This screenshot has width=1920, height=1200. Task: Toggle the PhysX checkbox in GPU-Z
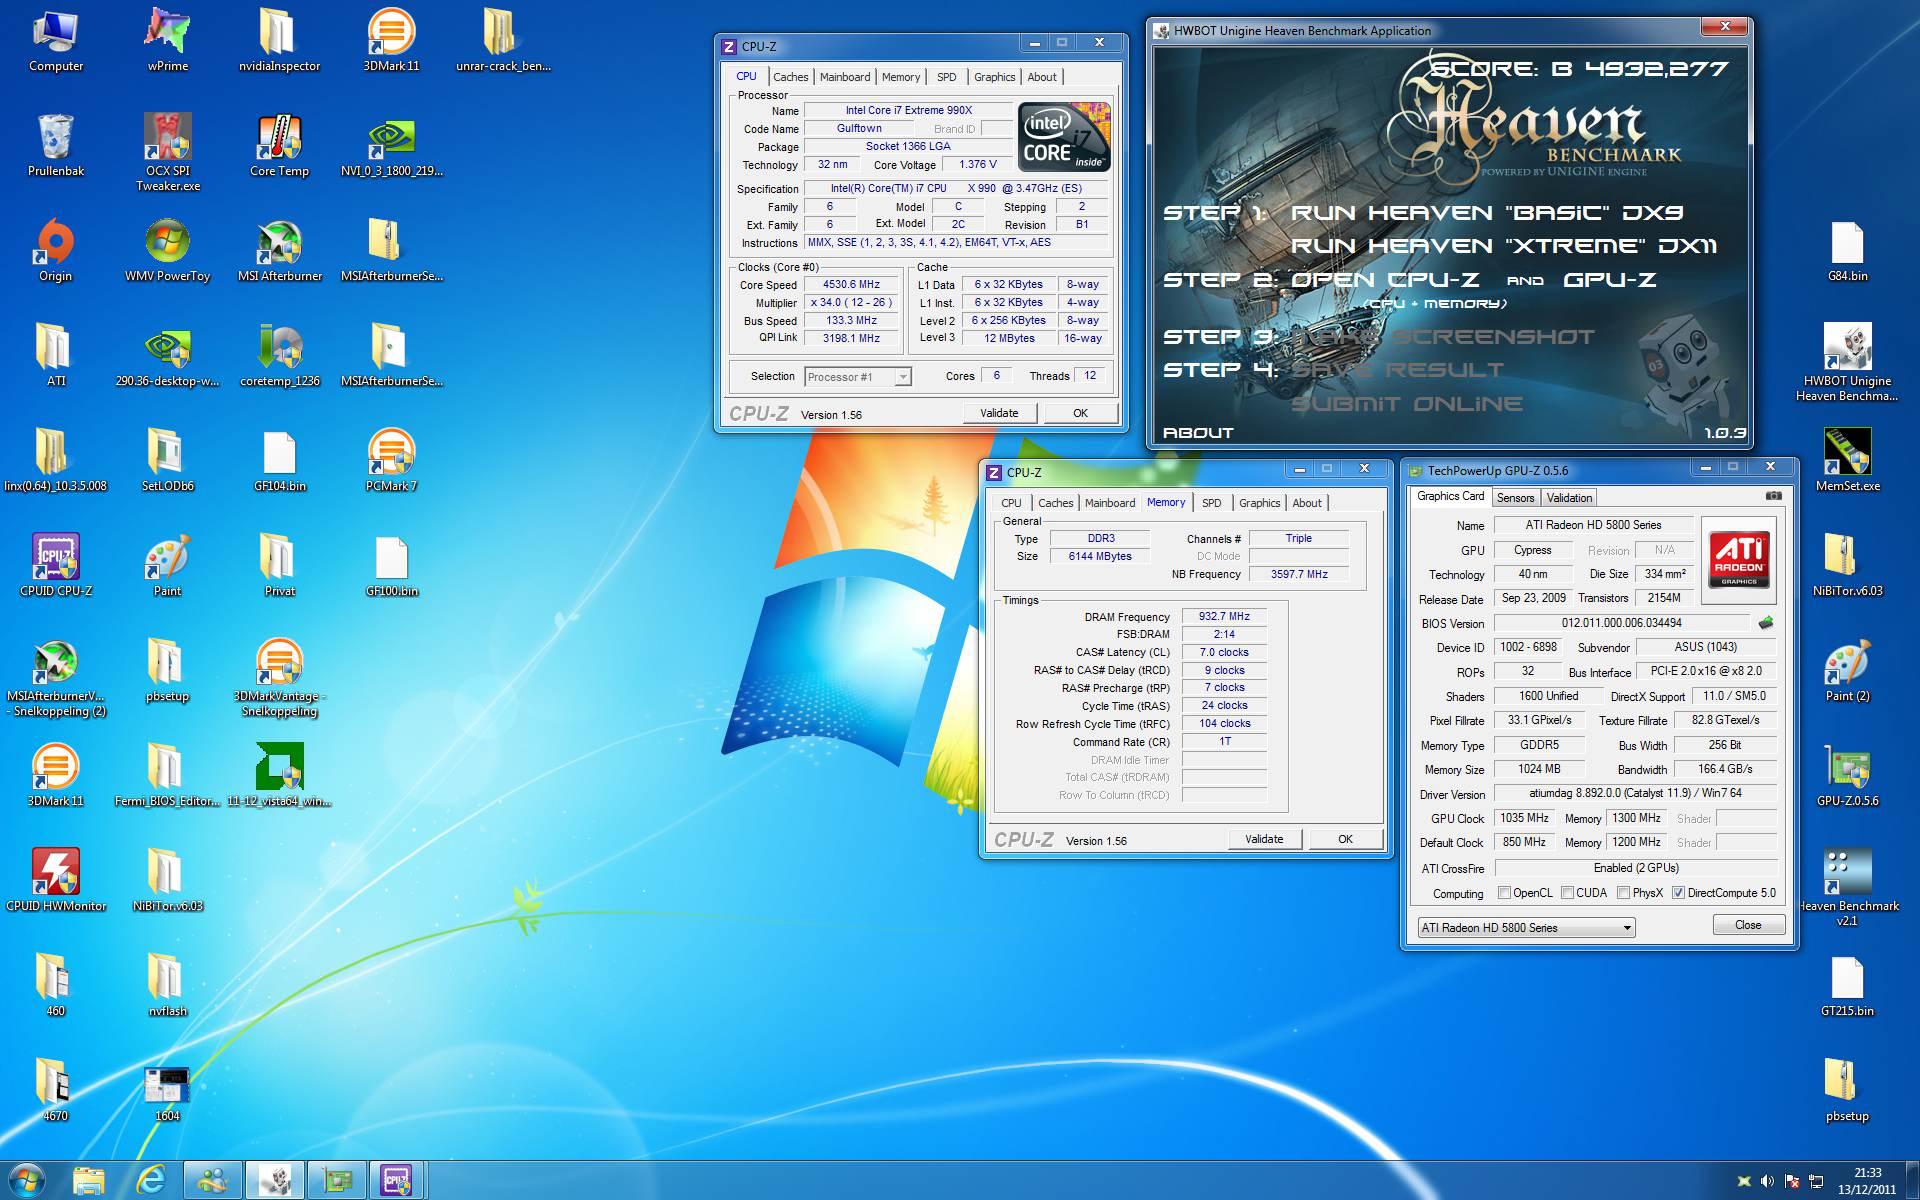click(1623, 893)
